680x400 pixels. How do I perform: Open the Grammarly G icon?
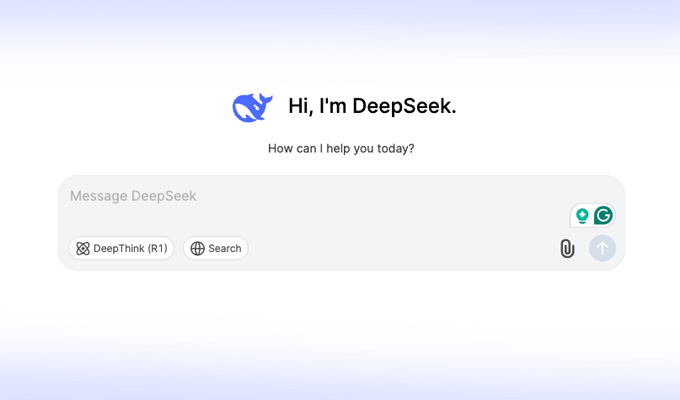pos(603,215)
